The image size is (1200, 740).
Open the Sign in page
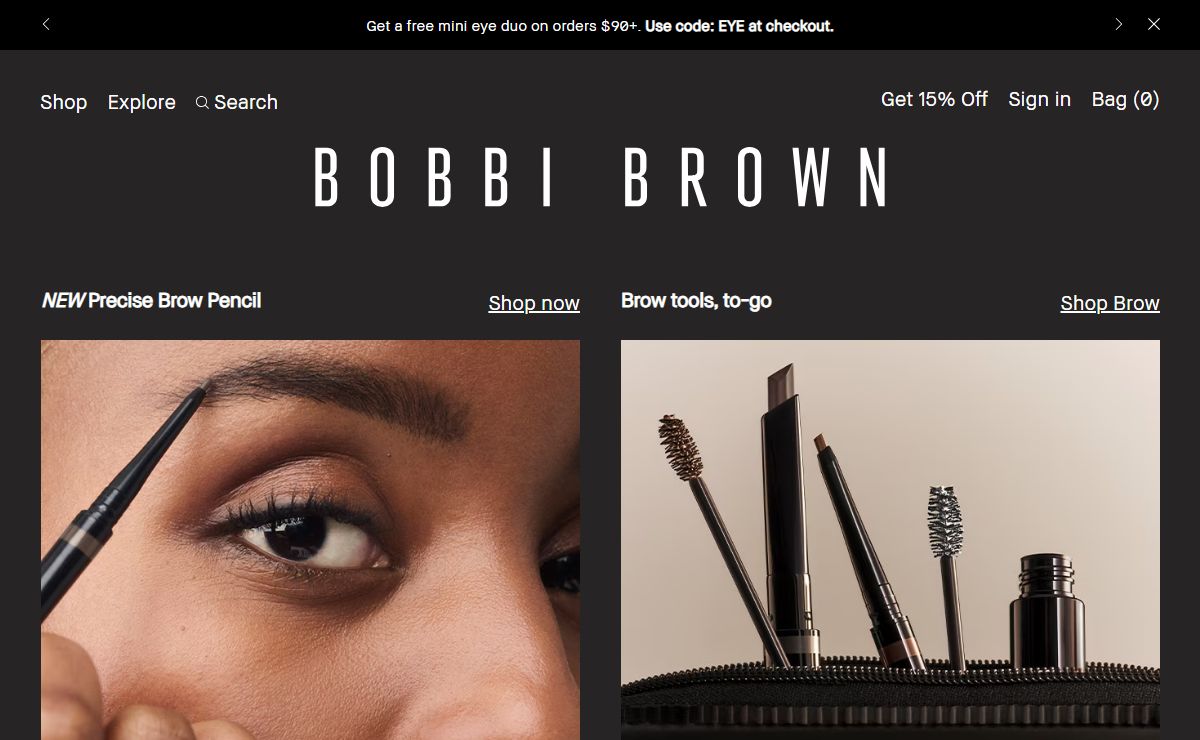point(1039,99)
